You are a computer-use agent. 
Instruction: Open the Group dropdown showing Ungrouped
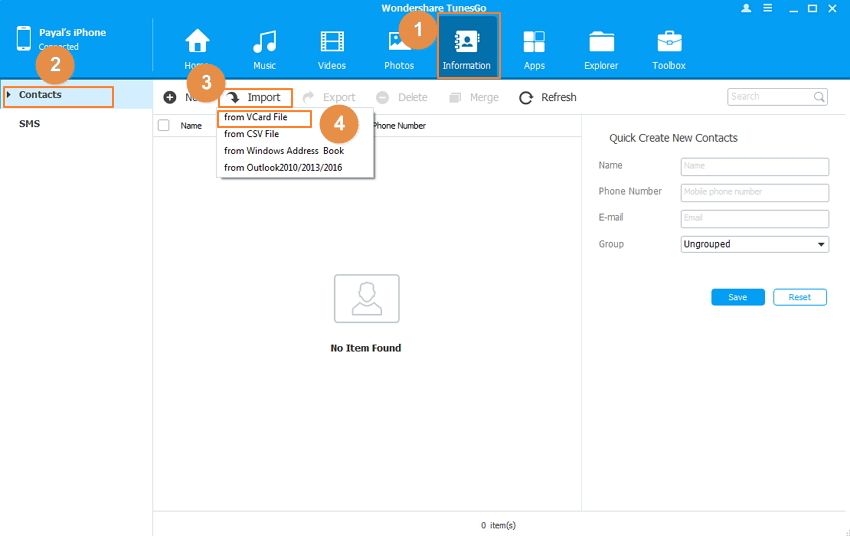tap(755, 244)
